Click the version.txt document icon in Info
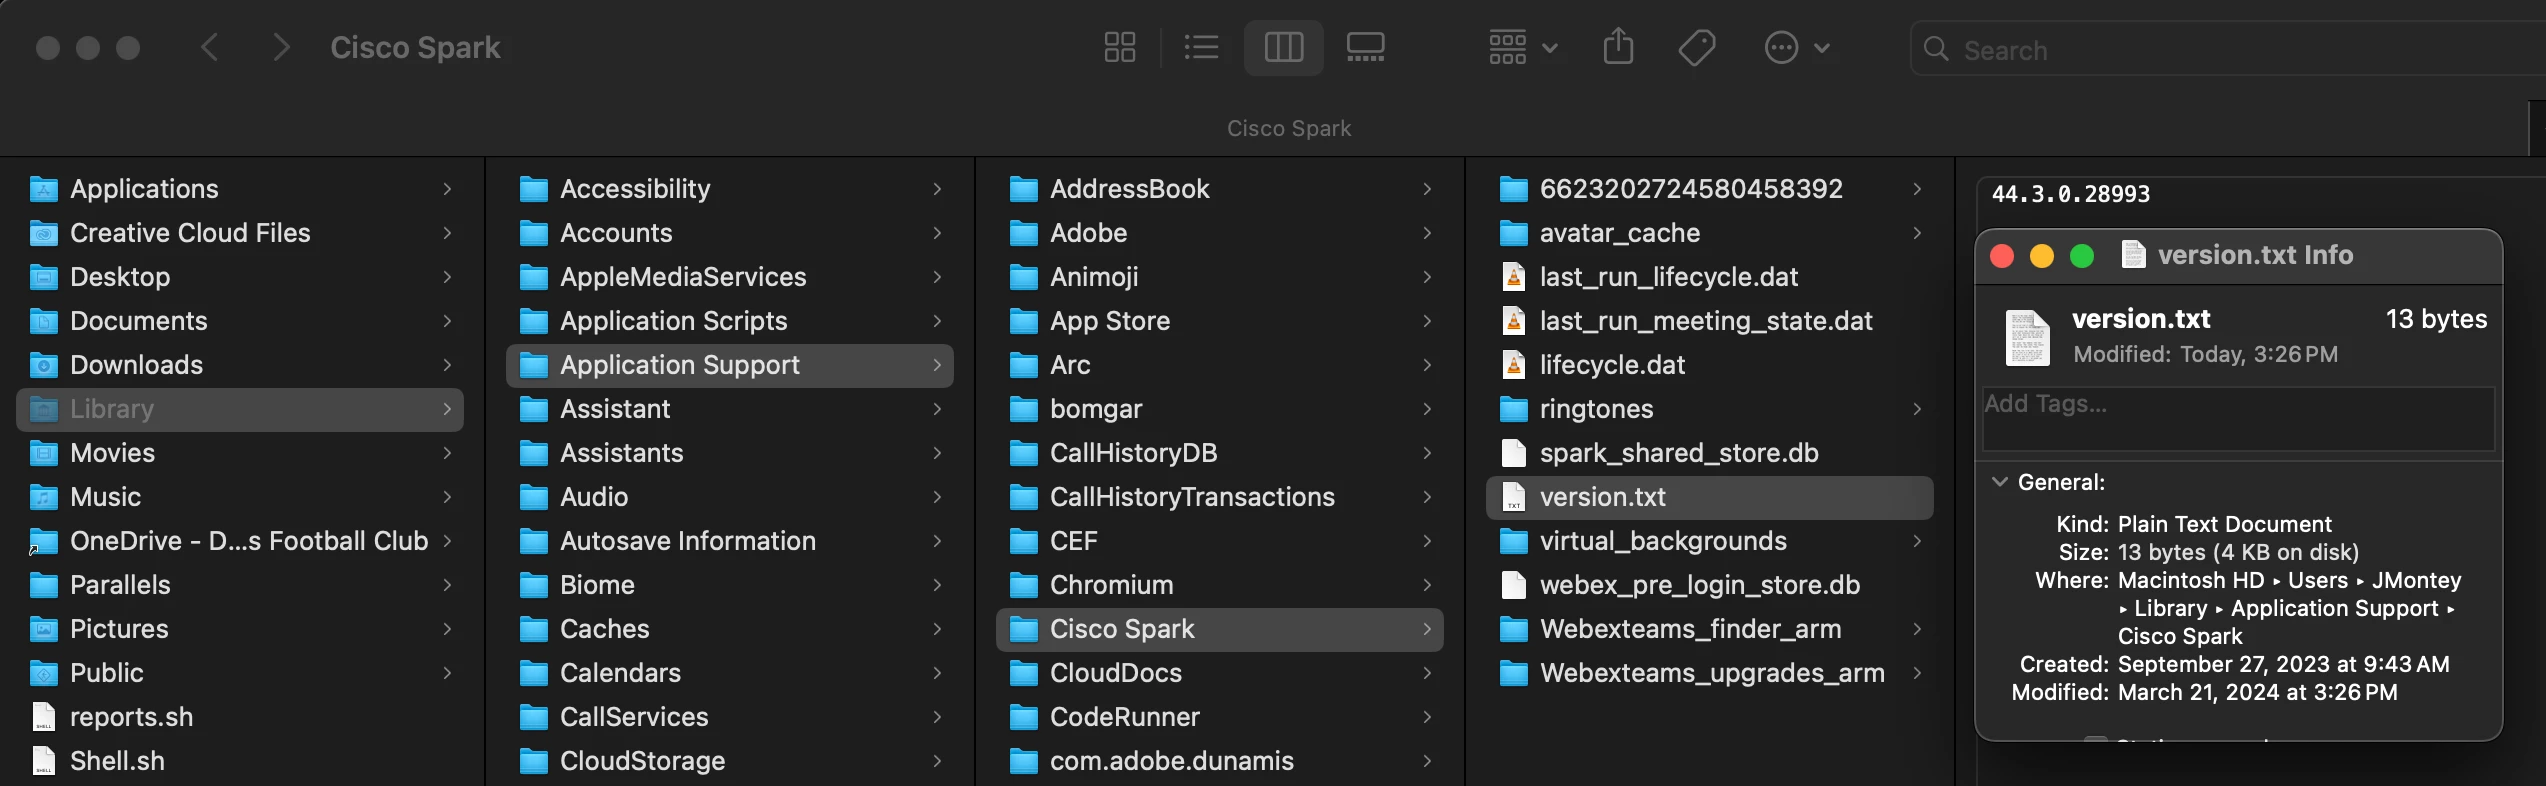 [2028, 338]
